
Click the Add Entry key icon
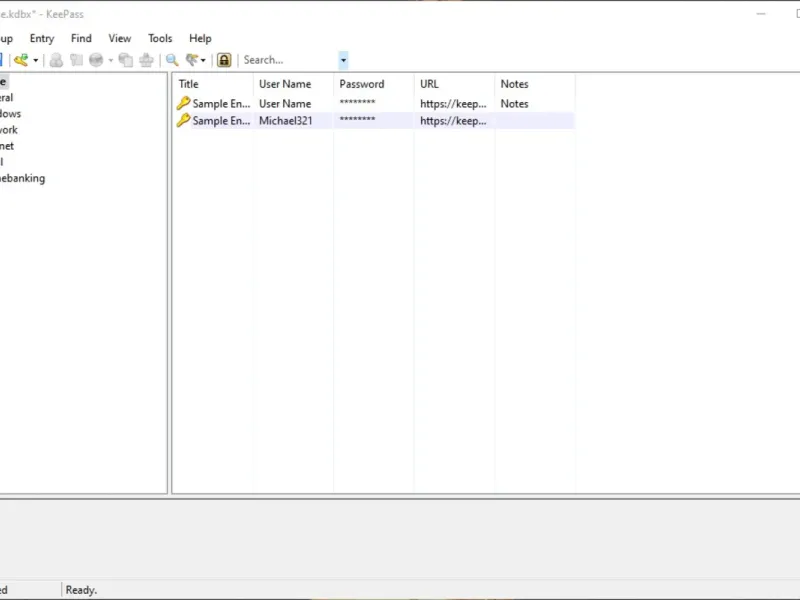pos(21,60)
